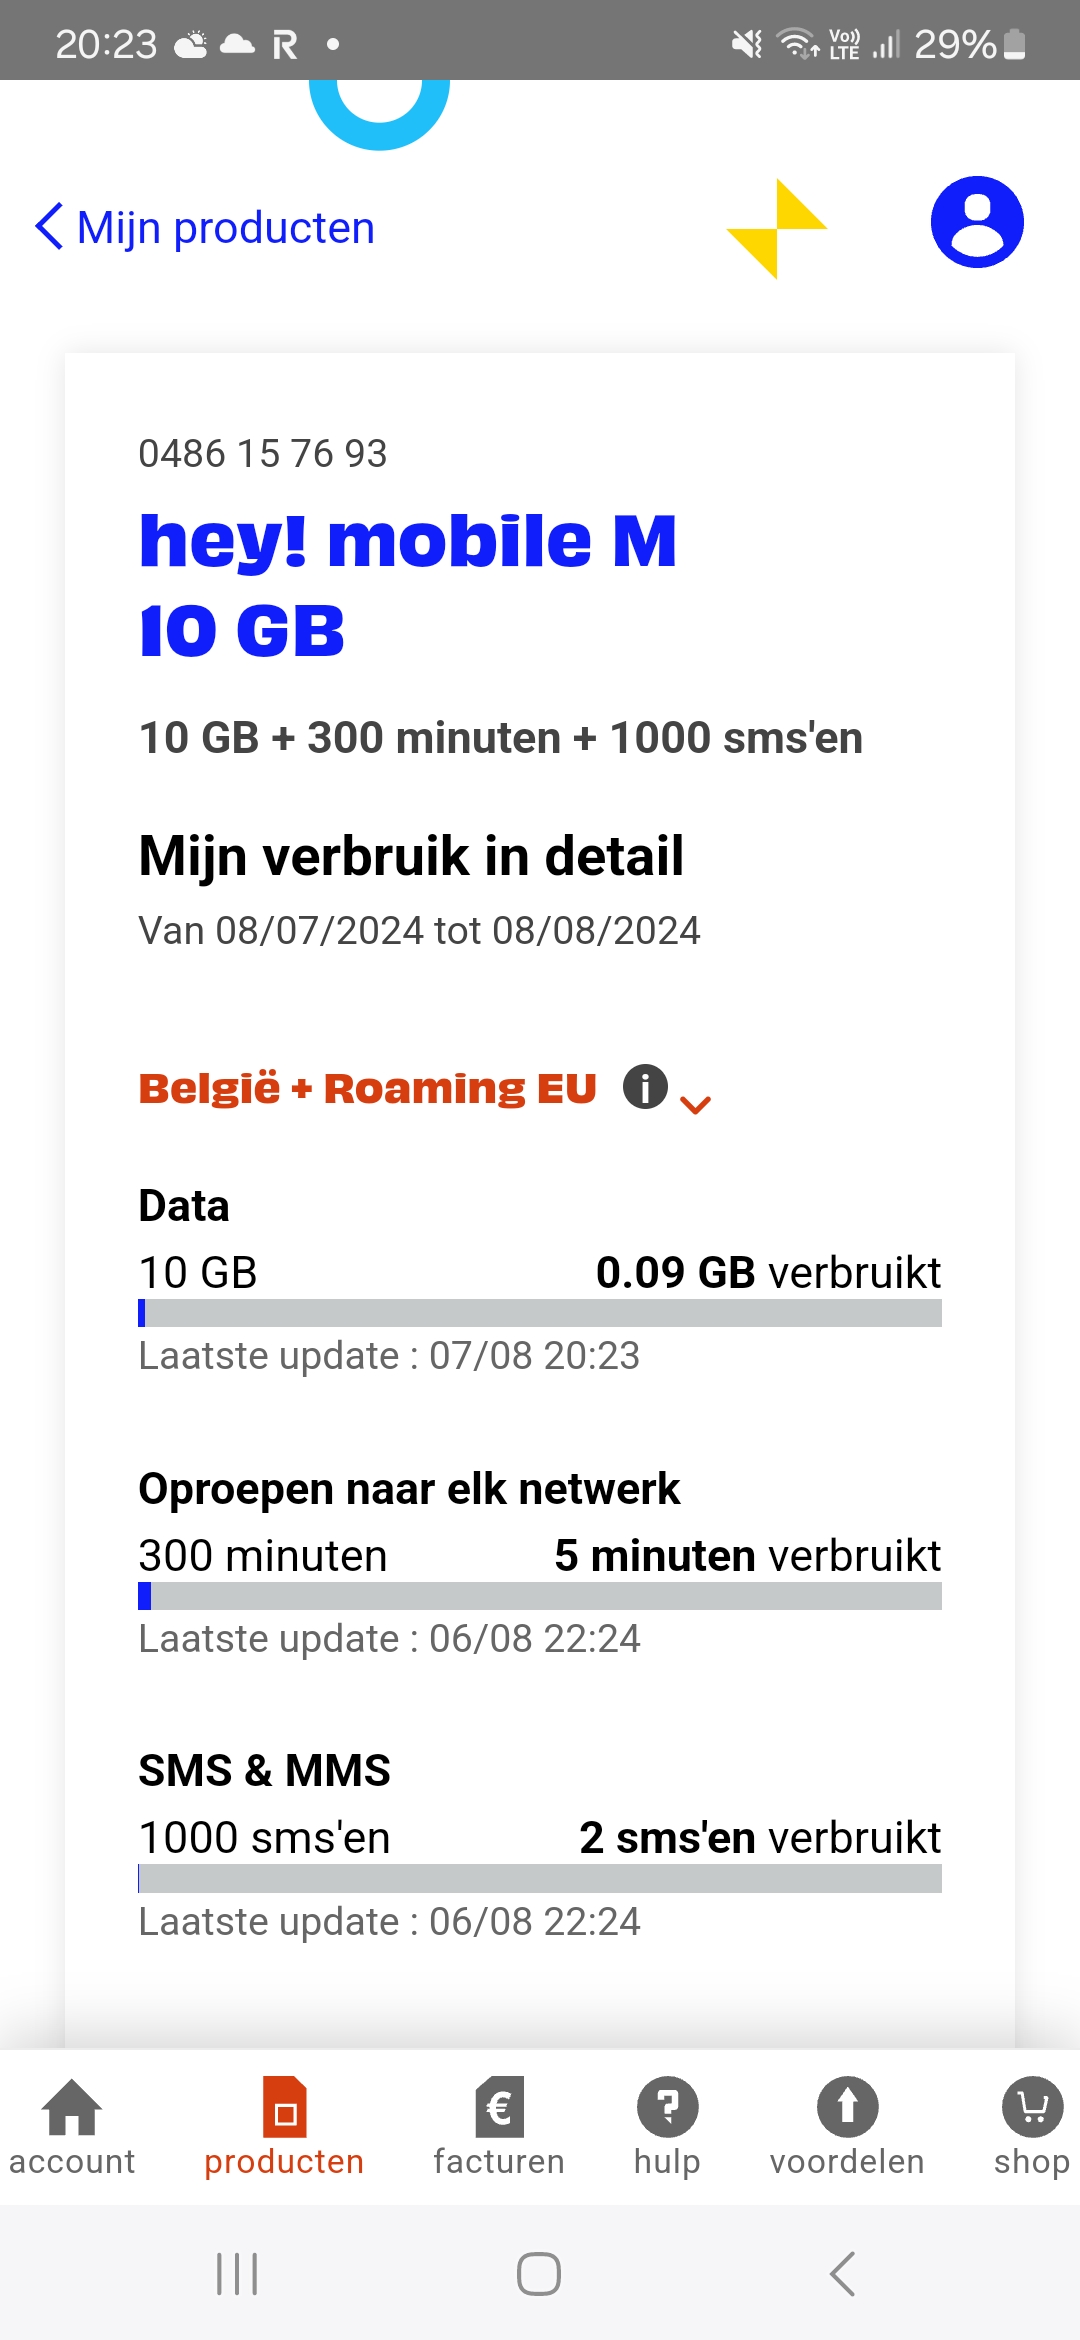Screen dimensions: 1080x2340
Task: Open the account tab
Action: 72,2126
